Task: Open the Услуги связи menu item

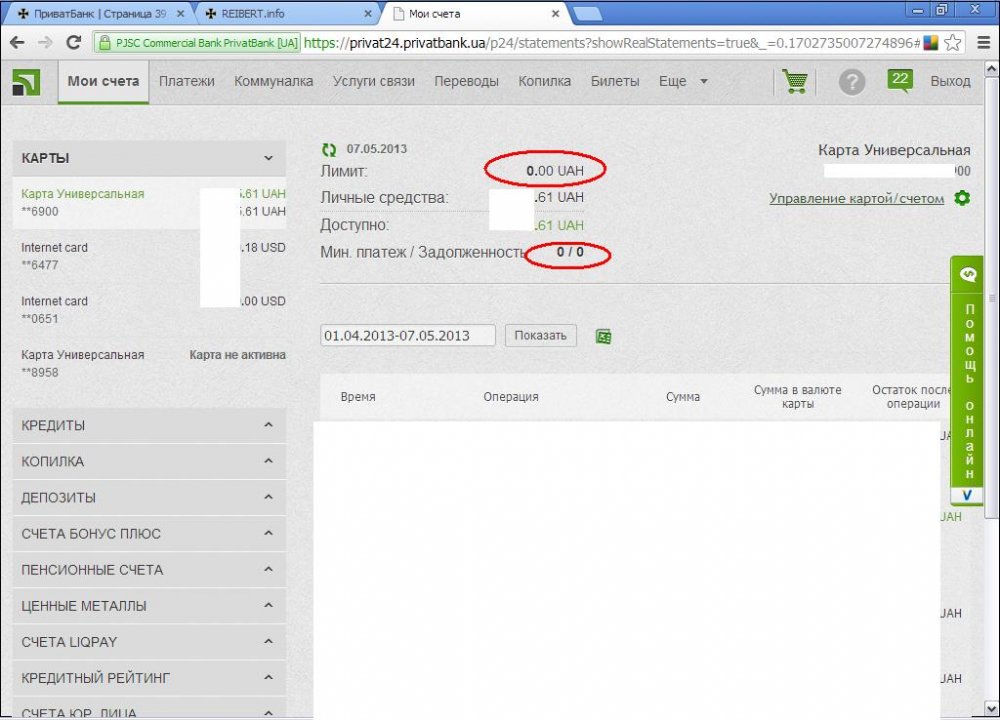Action: [374, 82]
